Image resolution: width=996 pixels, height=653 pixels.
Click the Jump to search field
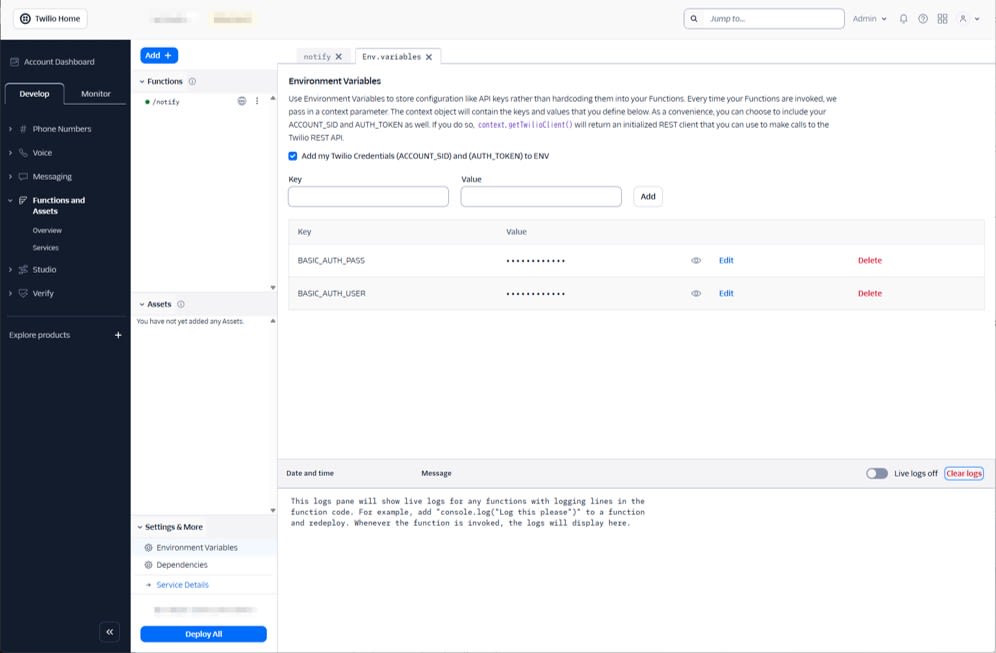pyautogui.click(x=763, y=18)
